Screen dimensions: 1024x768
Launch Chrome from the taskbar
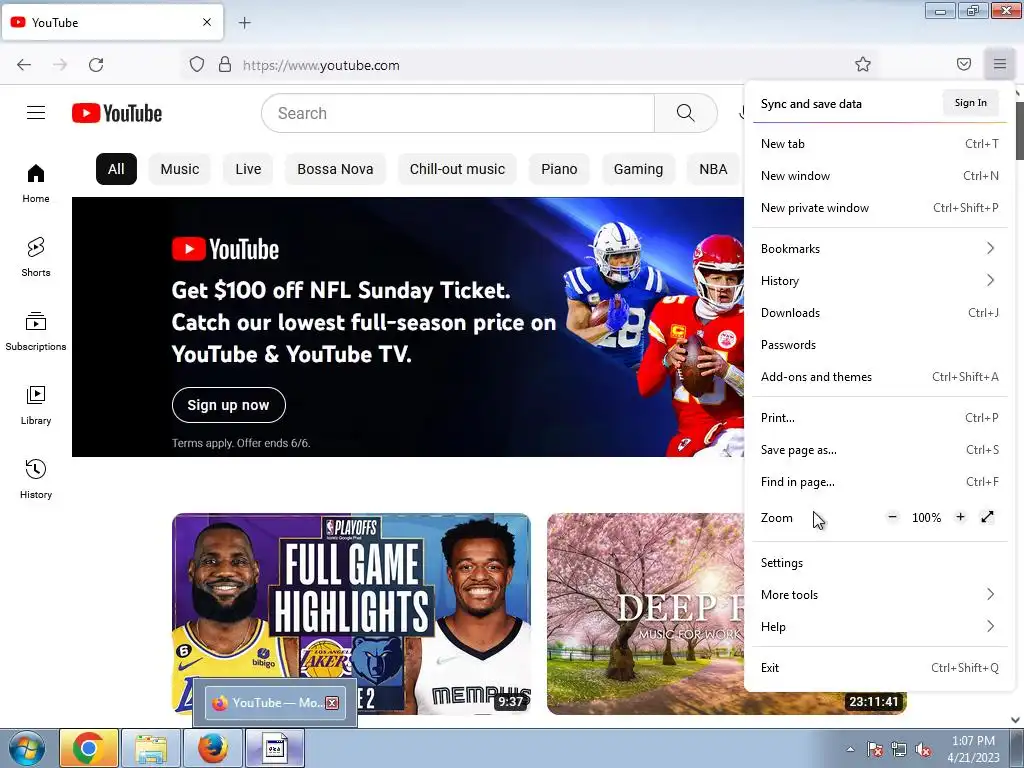[x=89, y=748]
